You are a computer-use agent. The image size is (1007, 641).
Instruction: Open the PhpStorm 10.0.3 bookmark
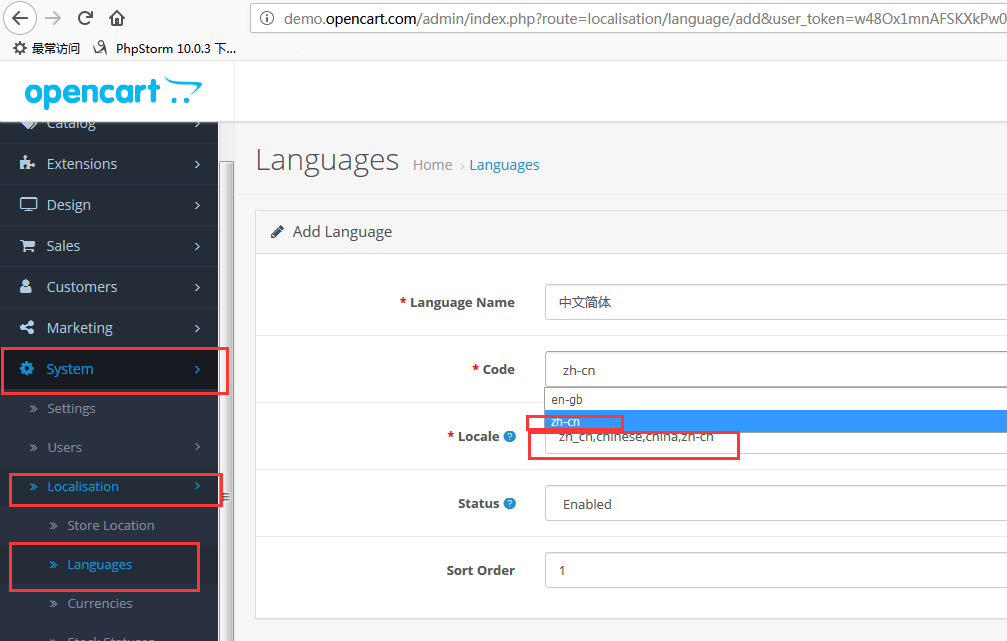click(165, 48)
